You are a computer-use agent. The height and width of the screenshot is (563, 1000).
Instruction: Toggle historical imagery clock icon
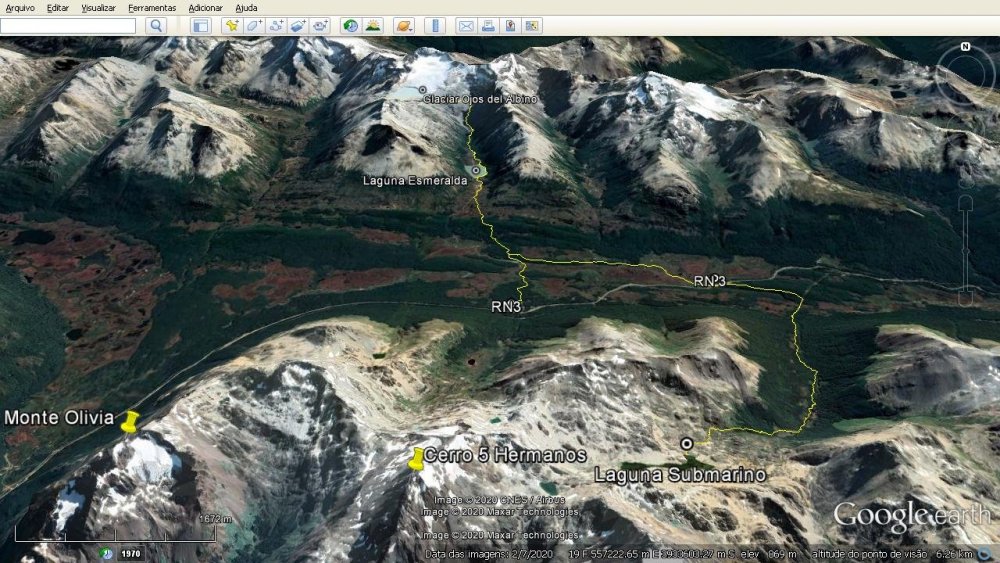point(350,26)
